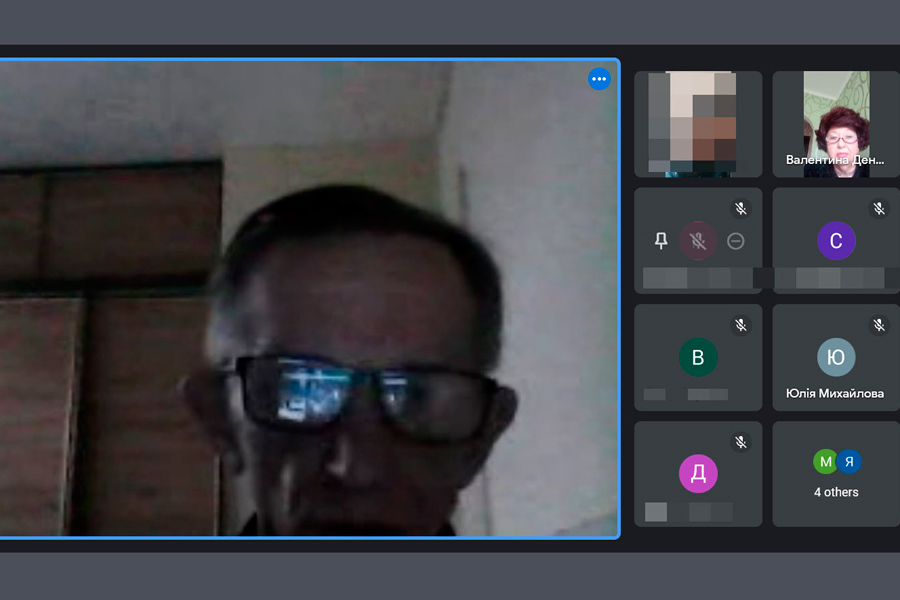Select the purple C avatar
This screenshot has height=600, width=900.
(x=836, y=241)
